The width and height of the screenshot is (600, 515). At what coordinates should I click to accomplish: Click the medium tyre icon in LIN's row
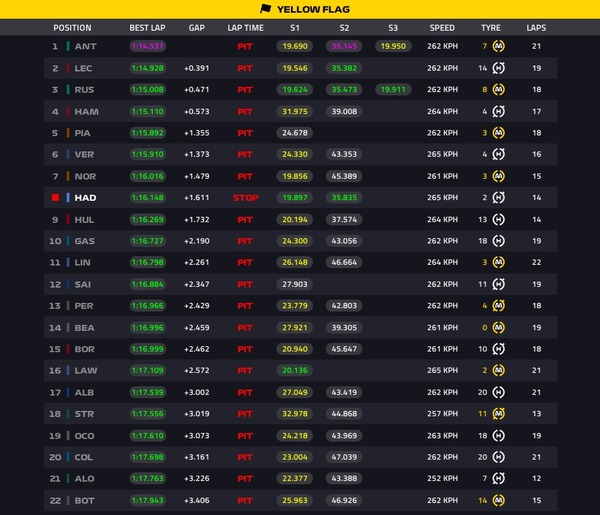pyautogui.click(x=498, y=262)
